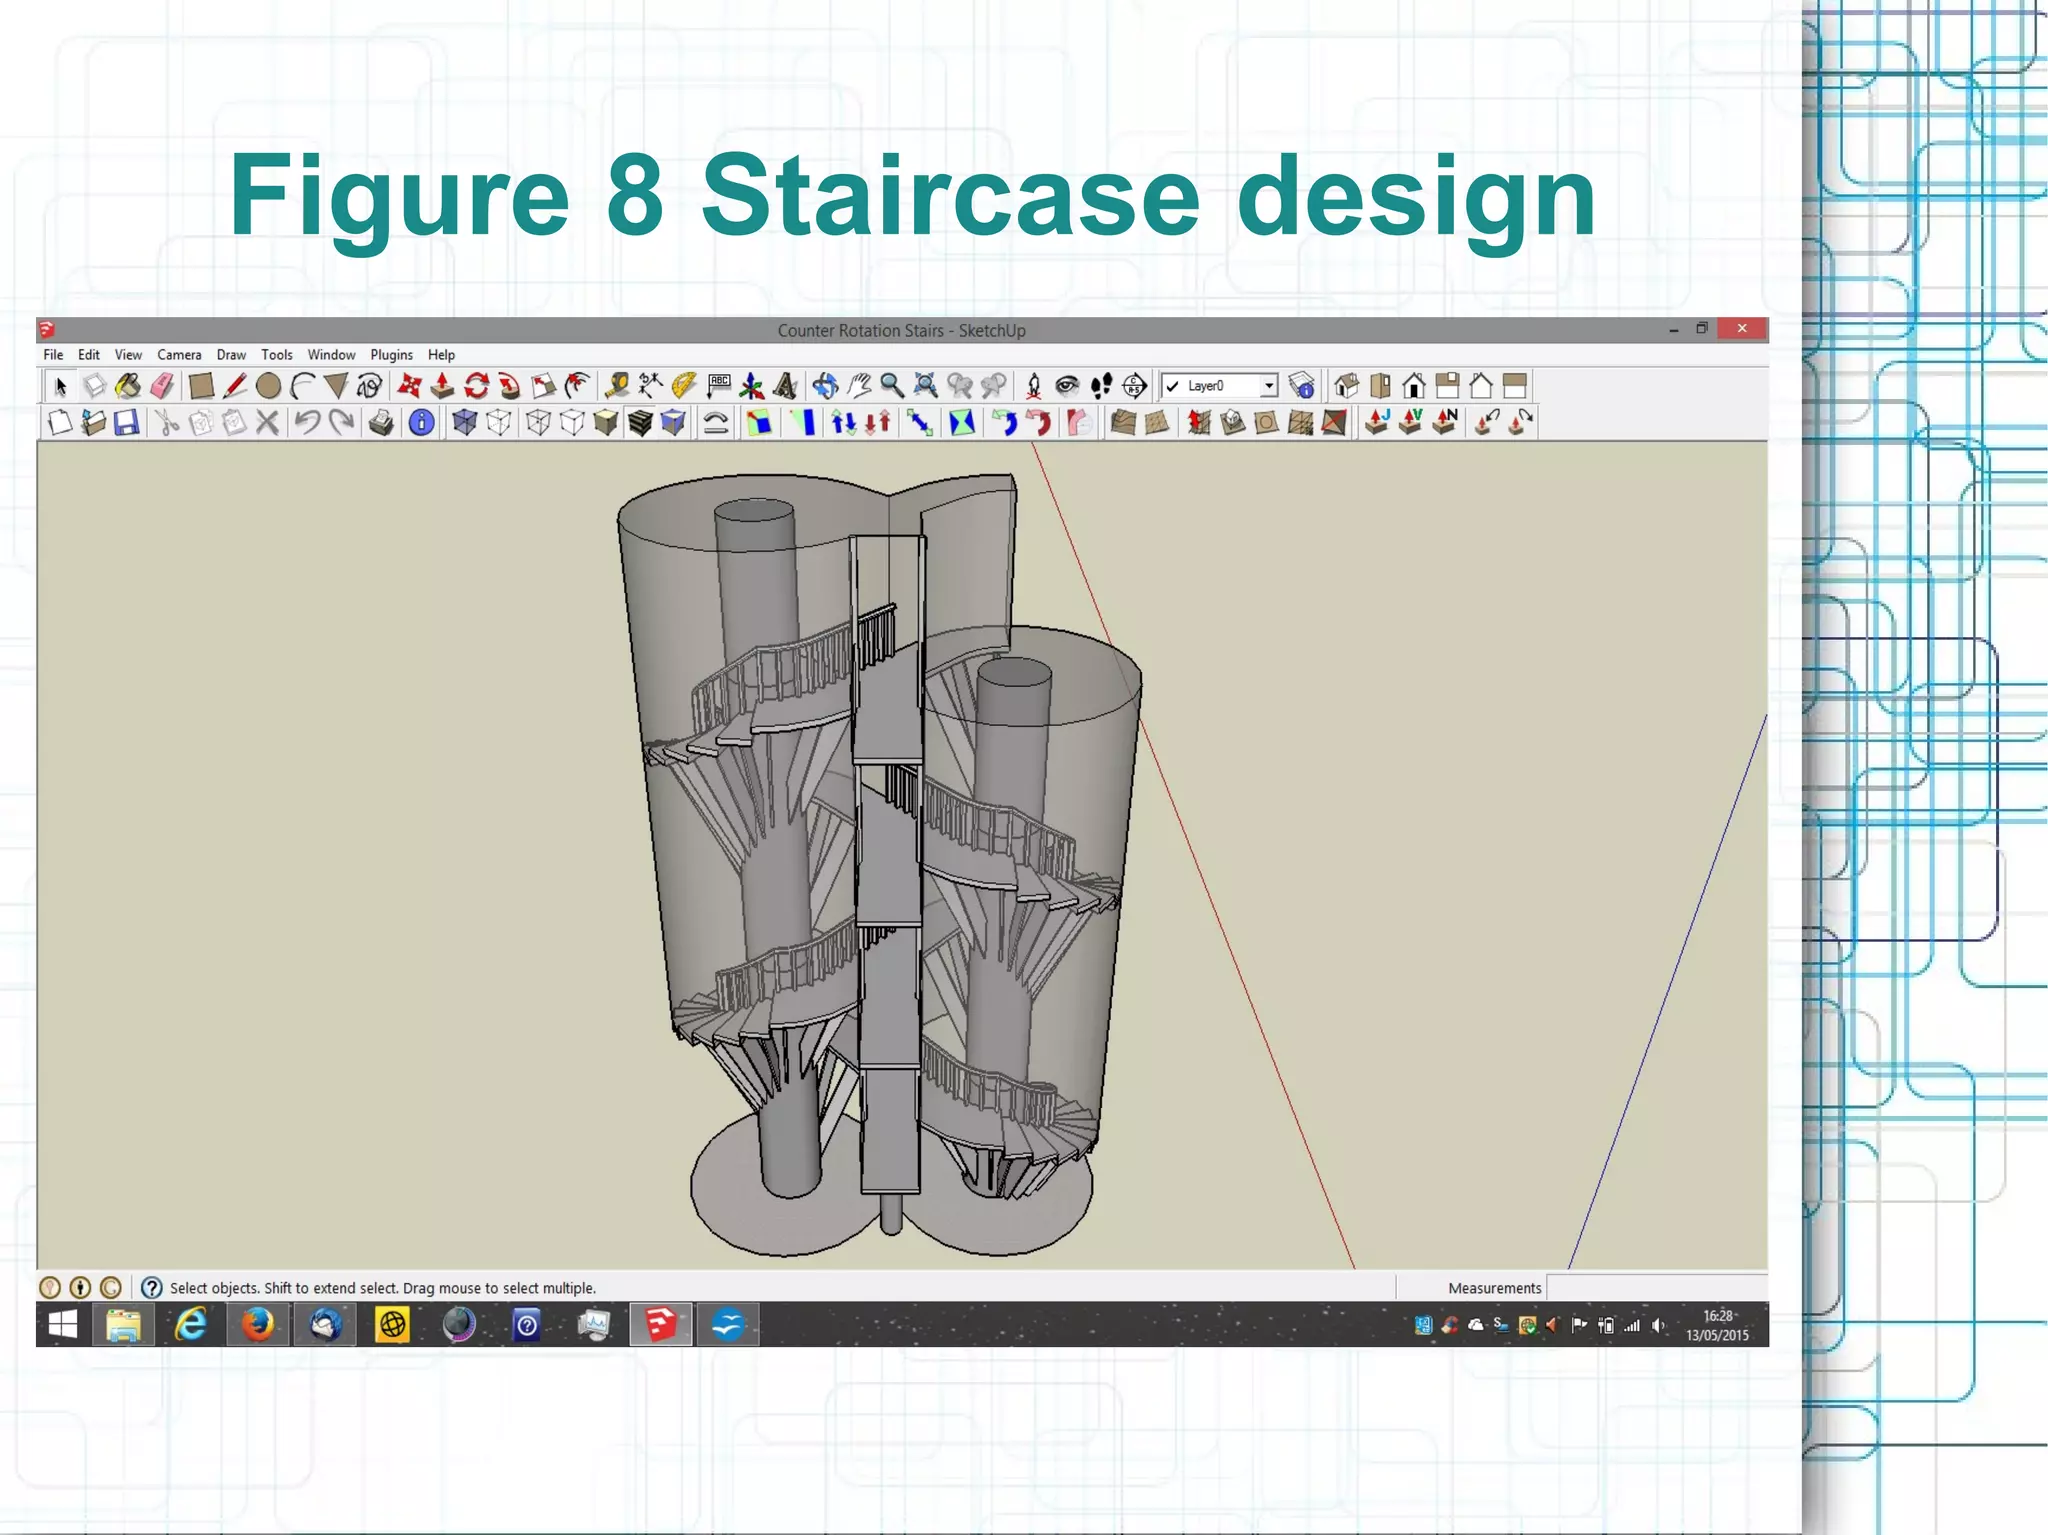Viewport: 2048px width, 1535px height.
Task: Toggle Shaded With Textures style
Action: pos(640,423)
